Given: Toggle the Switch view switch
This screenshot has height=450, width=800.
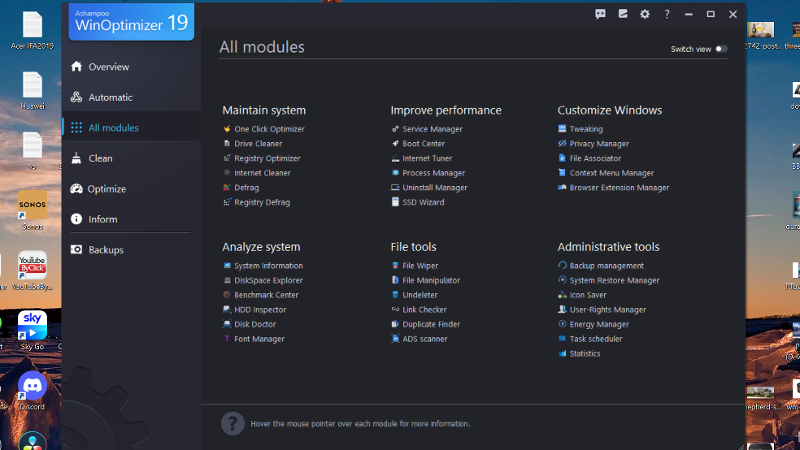Looking at the screenshot, I should pyautogui.click(x=721, y=49).
